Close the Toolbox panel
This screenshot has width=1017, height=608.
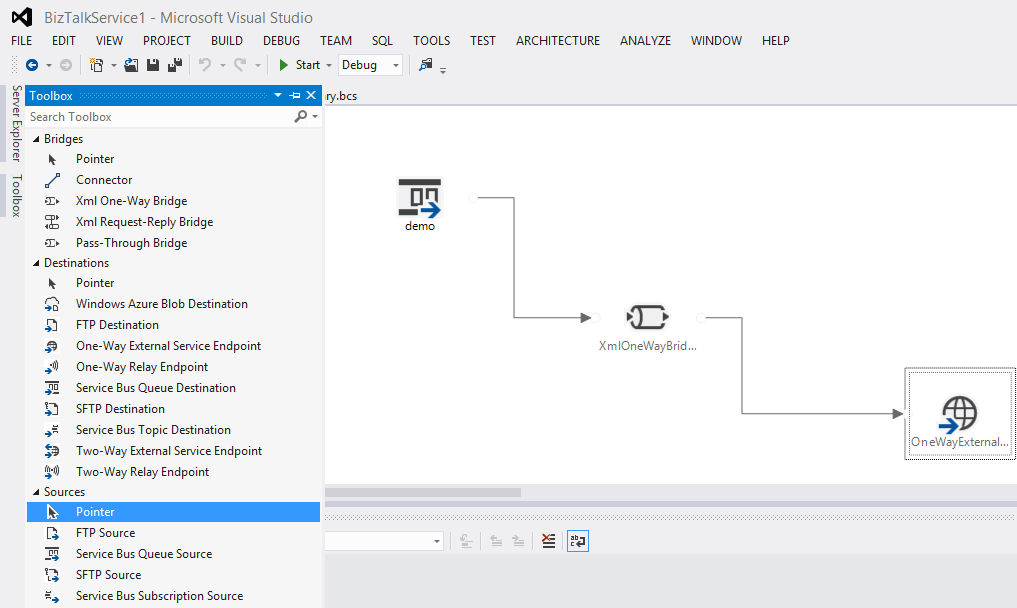click(x=311, y=95)
